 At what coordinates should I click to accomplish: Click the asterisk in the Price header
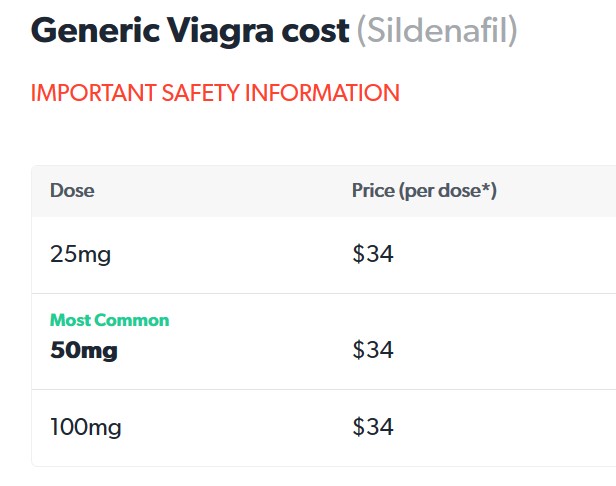coord(485,187)
